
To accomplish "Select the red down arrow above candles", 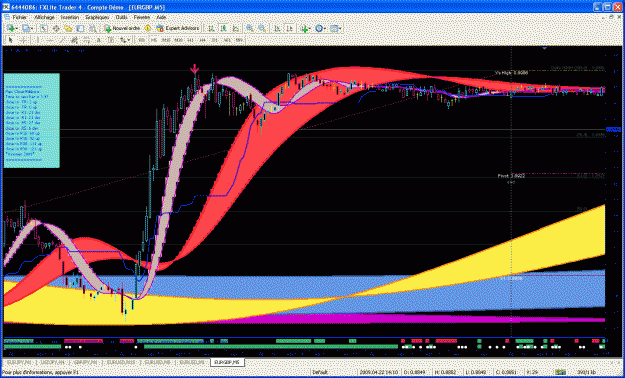I will (x=195, y=69).
